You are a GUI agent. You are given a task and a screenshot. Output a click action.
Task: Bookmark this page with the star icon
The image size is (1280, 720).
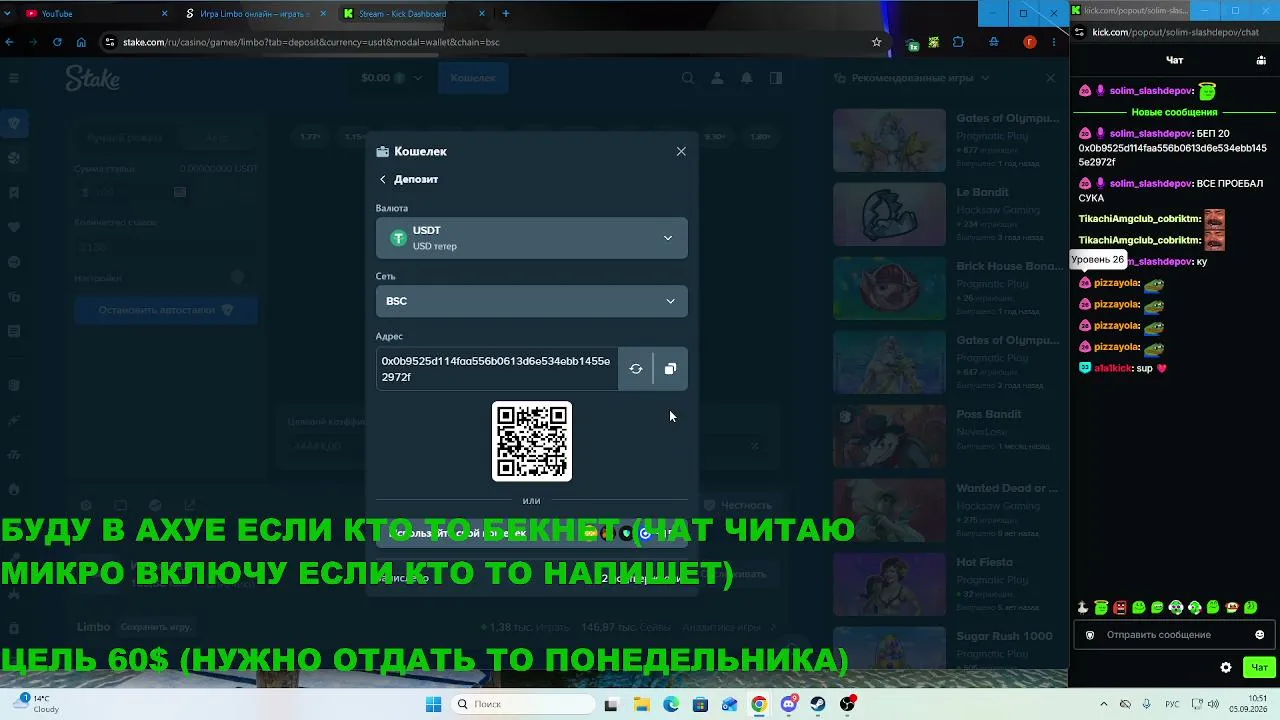pyautogui.click(x=877, y=42)
